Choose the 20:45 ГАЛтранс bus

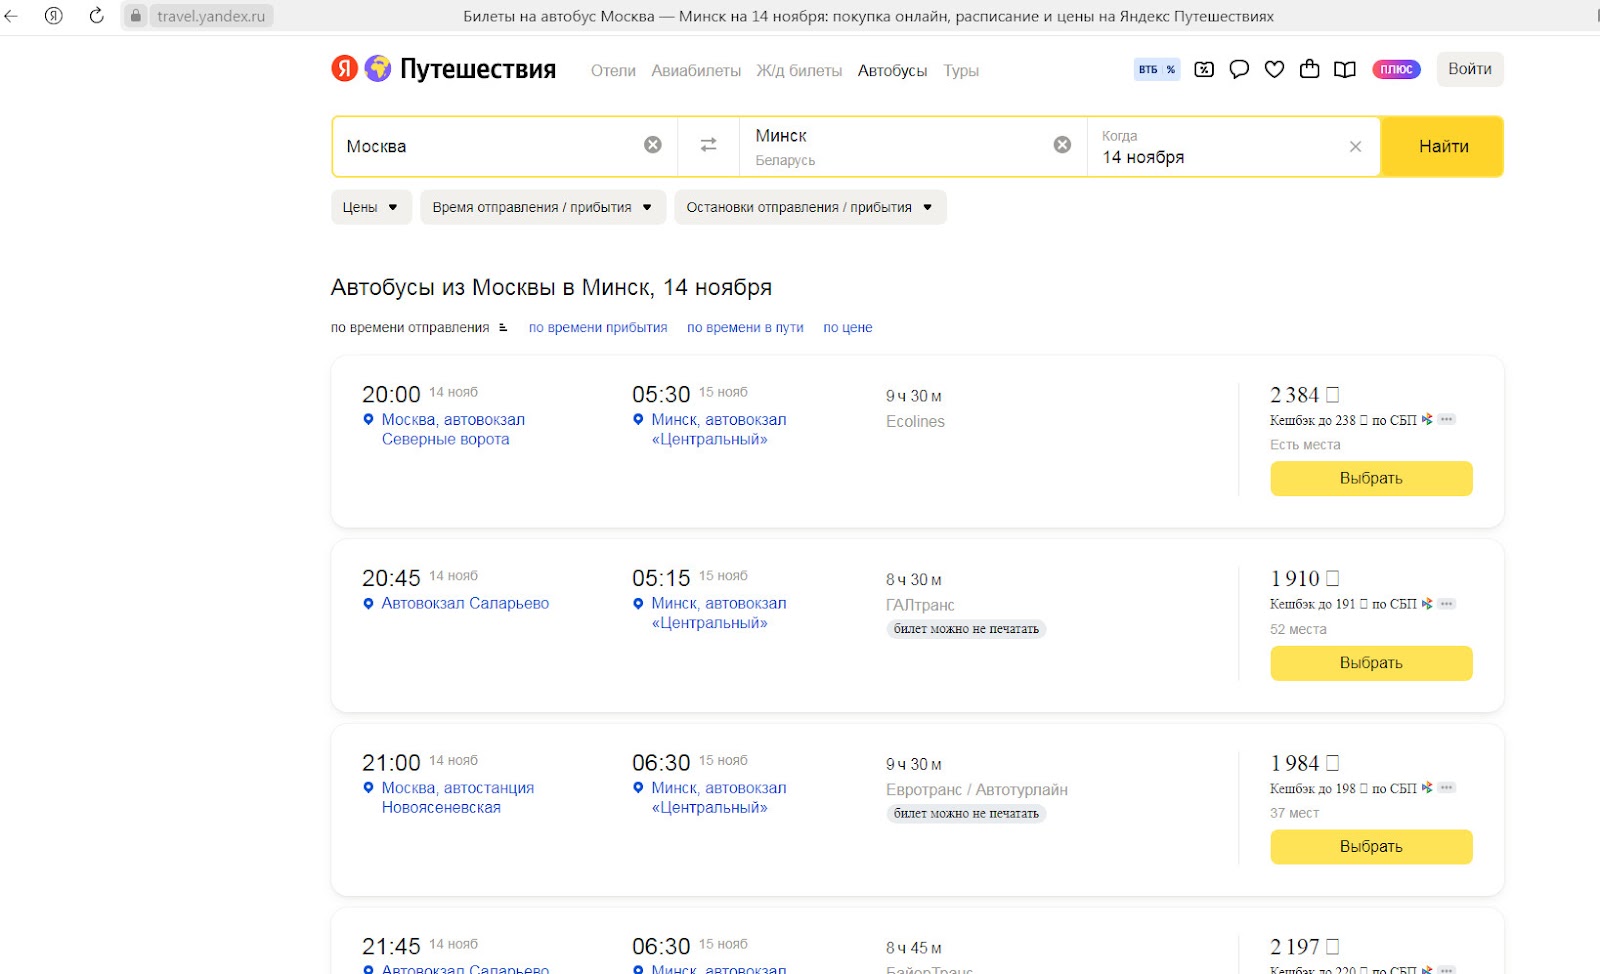(x=1371, y=663)
